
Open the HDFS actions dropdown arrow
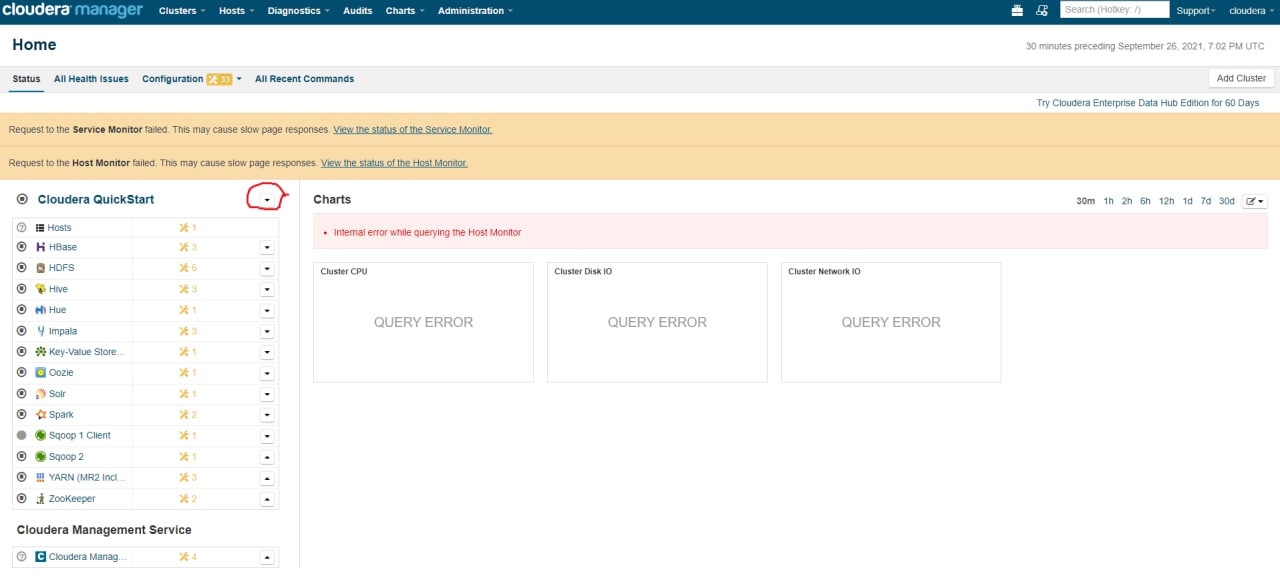click(x=267, y=268)
